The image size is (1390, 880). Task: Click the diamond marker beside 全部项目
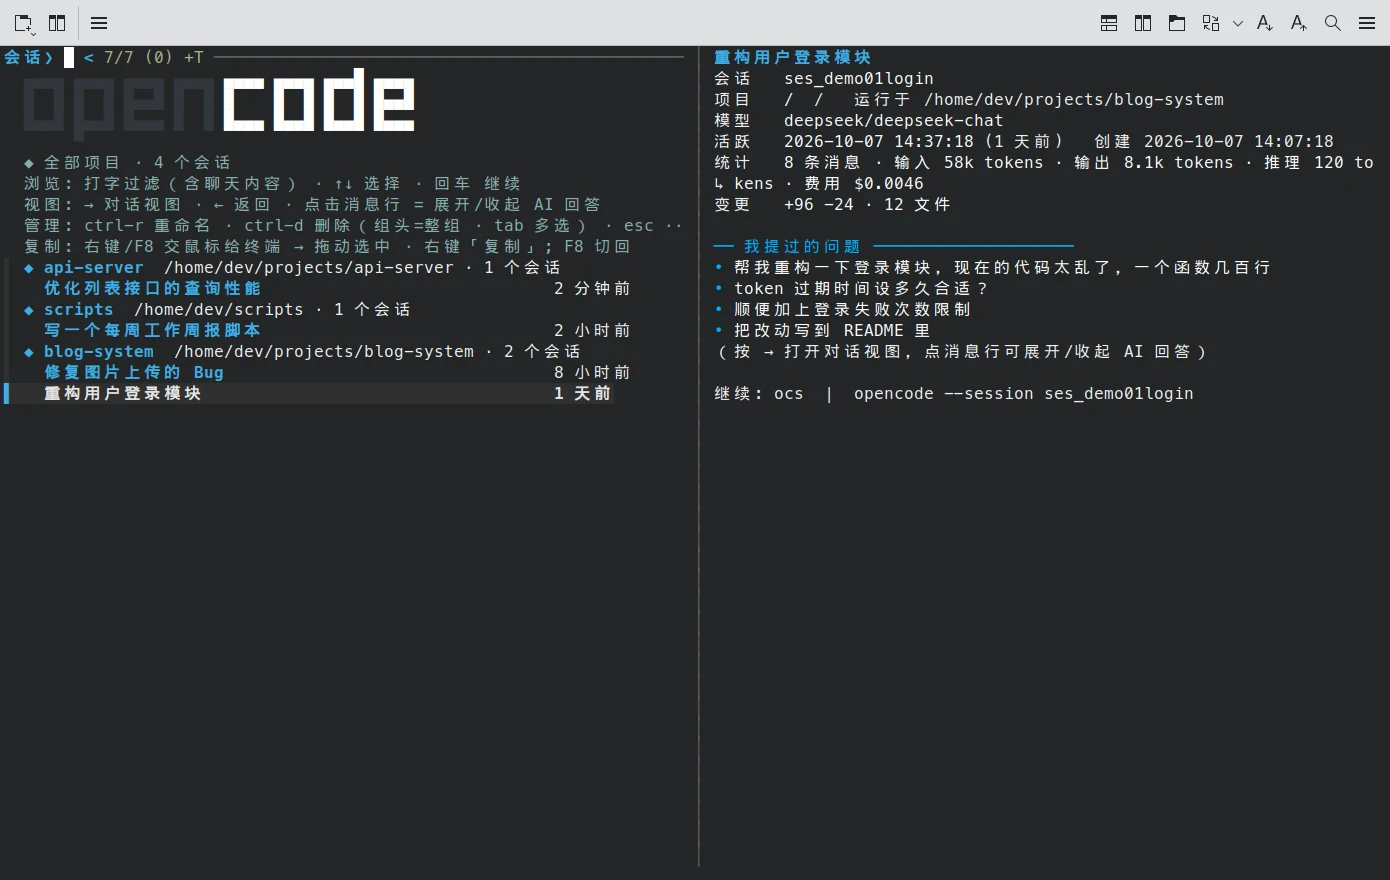coord(29,163)
